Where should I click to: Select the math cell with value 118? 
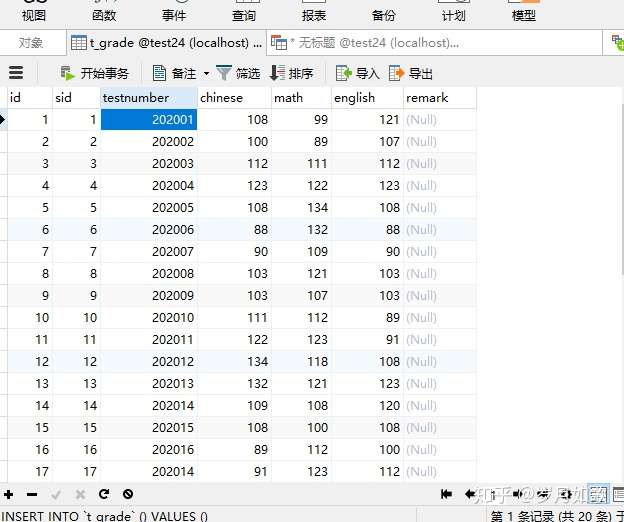tap(301, 362)
